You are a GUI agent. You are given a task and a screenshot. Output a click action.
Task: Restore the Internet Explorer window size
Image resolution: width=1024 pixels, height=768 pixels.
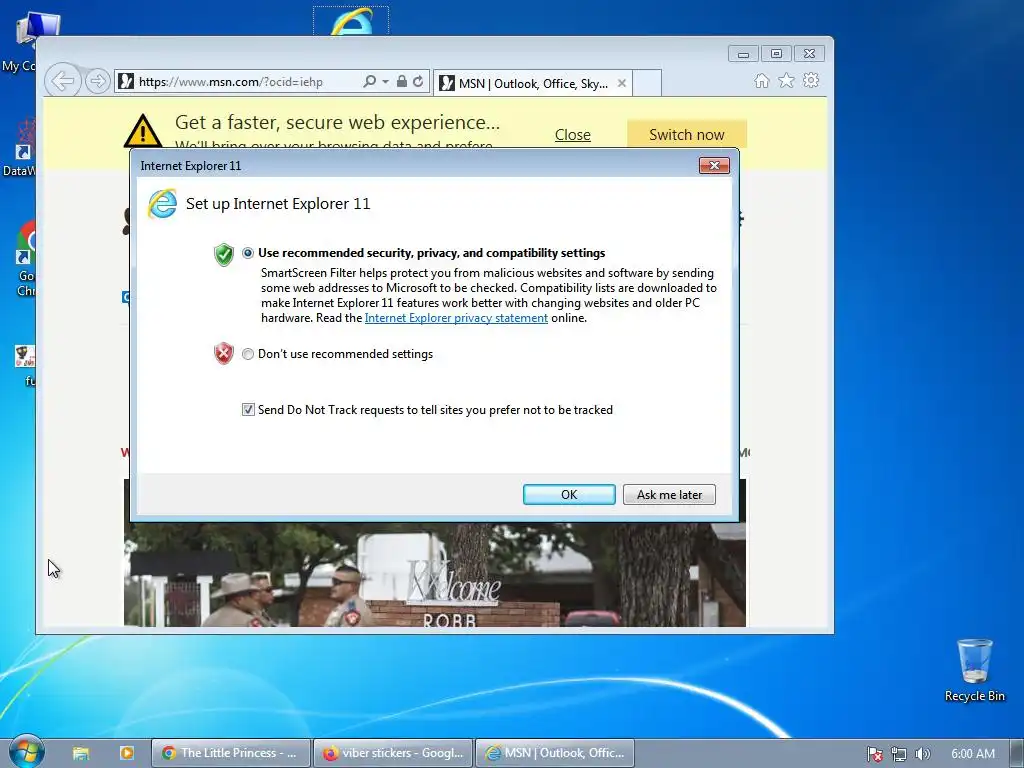tap(776, 54)
